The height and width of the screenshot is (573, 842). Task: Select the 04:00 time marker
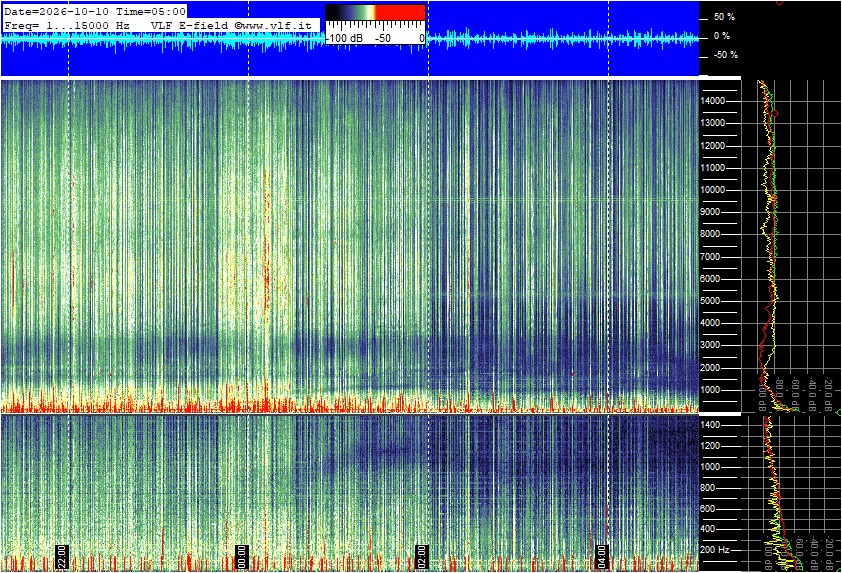click(601, 557)
